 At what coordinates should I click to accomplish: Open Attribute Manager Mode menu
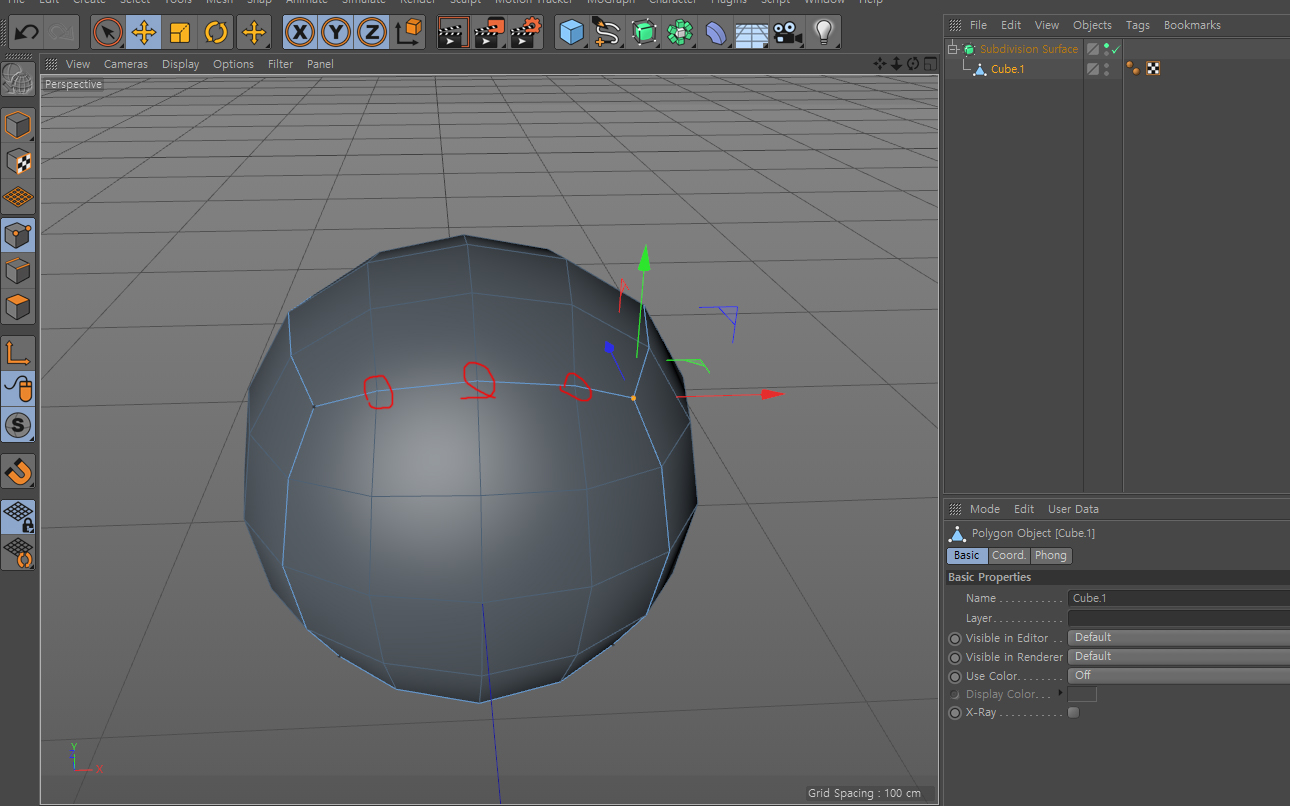pyautogui.click(x=985, y=509)
